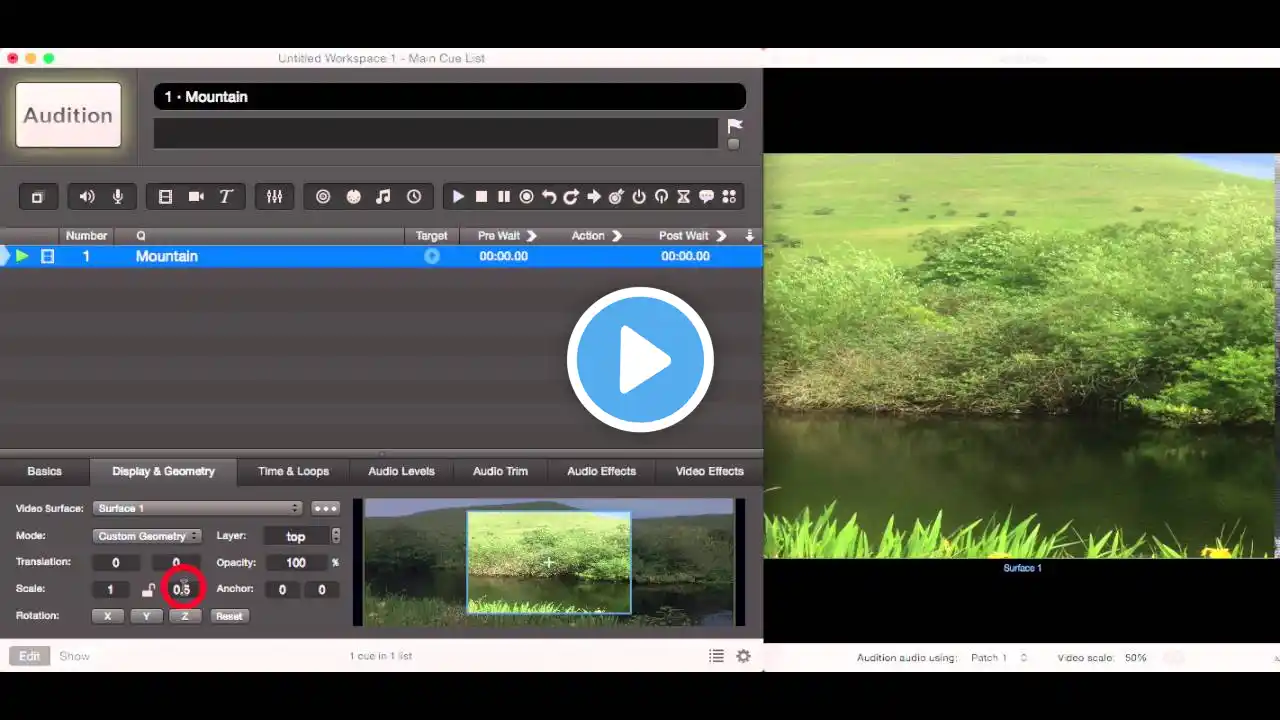Screen dimensions: 1280x720
Task: Click the geometry preview thumbnail
Action: click(x=549, y=562)
